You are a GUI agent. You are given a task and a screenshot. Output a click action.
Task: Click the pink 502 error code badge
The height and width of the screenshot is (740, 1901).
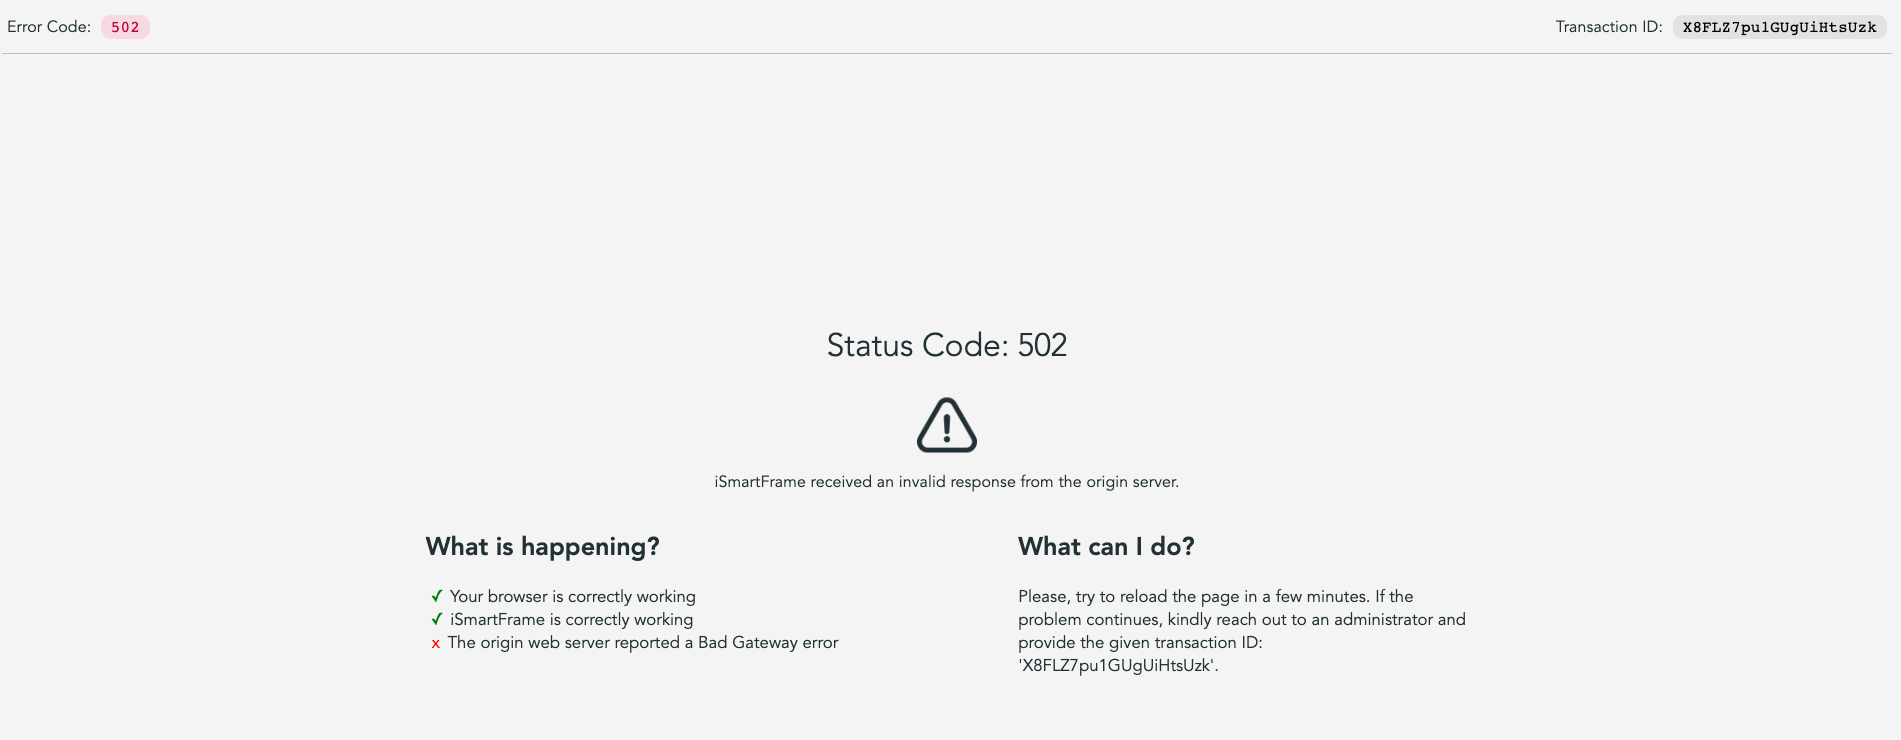tap(125, 27)
